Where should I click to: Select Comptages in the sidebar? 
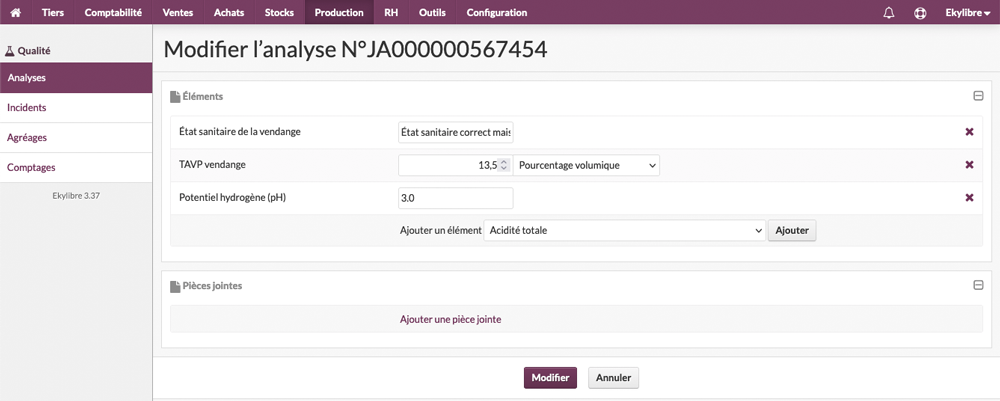point(76,168)
